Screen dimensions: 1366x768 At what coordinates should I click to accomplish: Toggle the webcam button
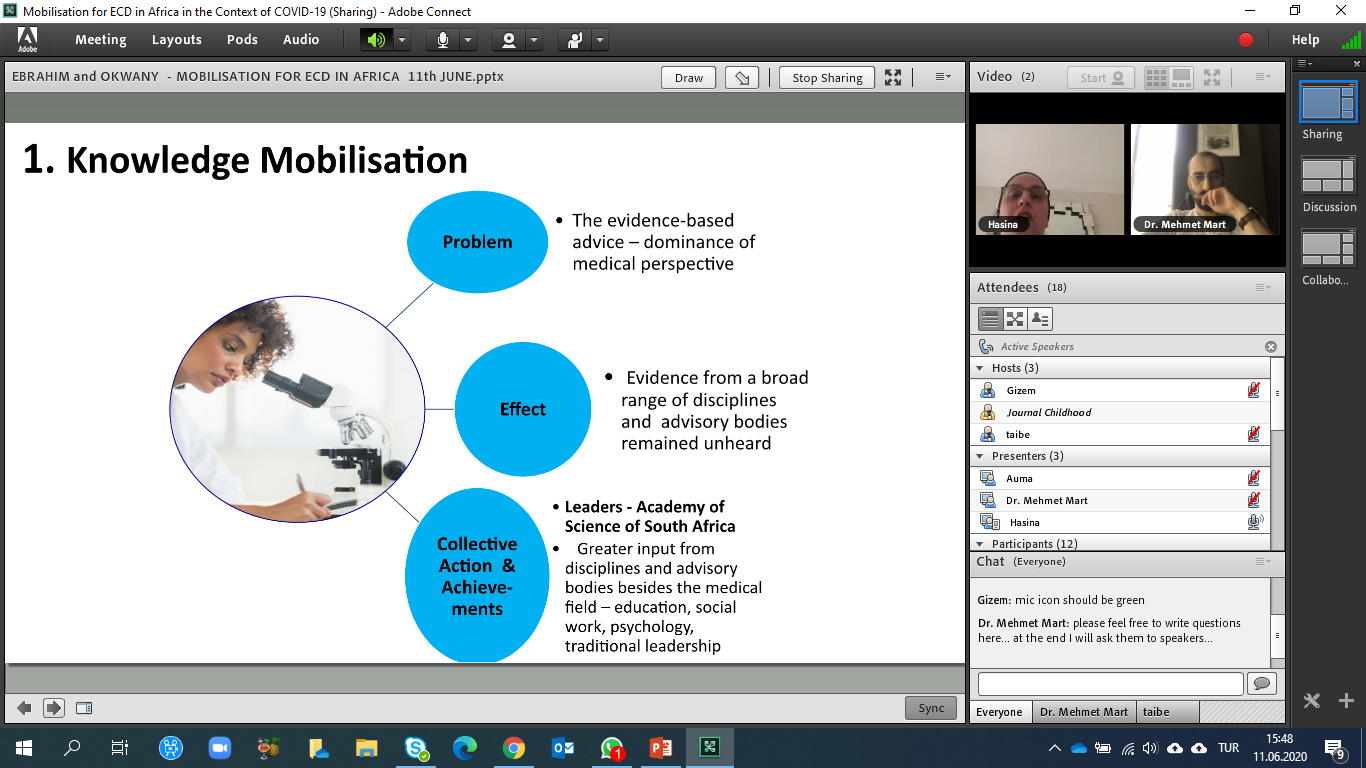[509, 40]
